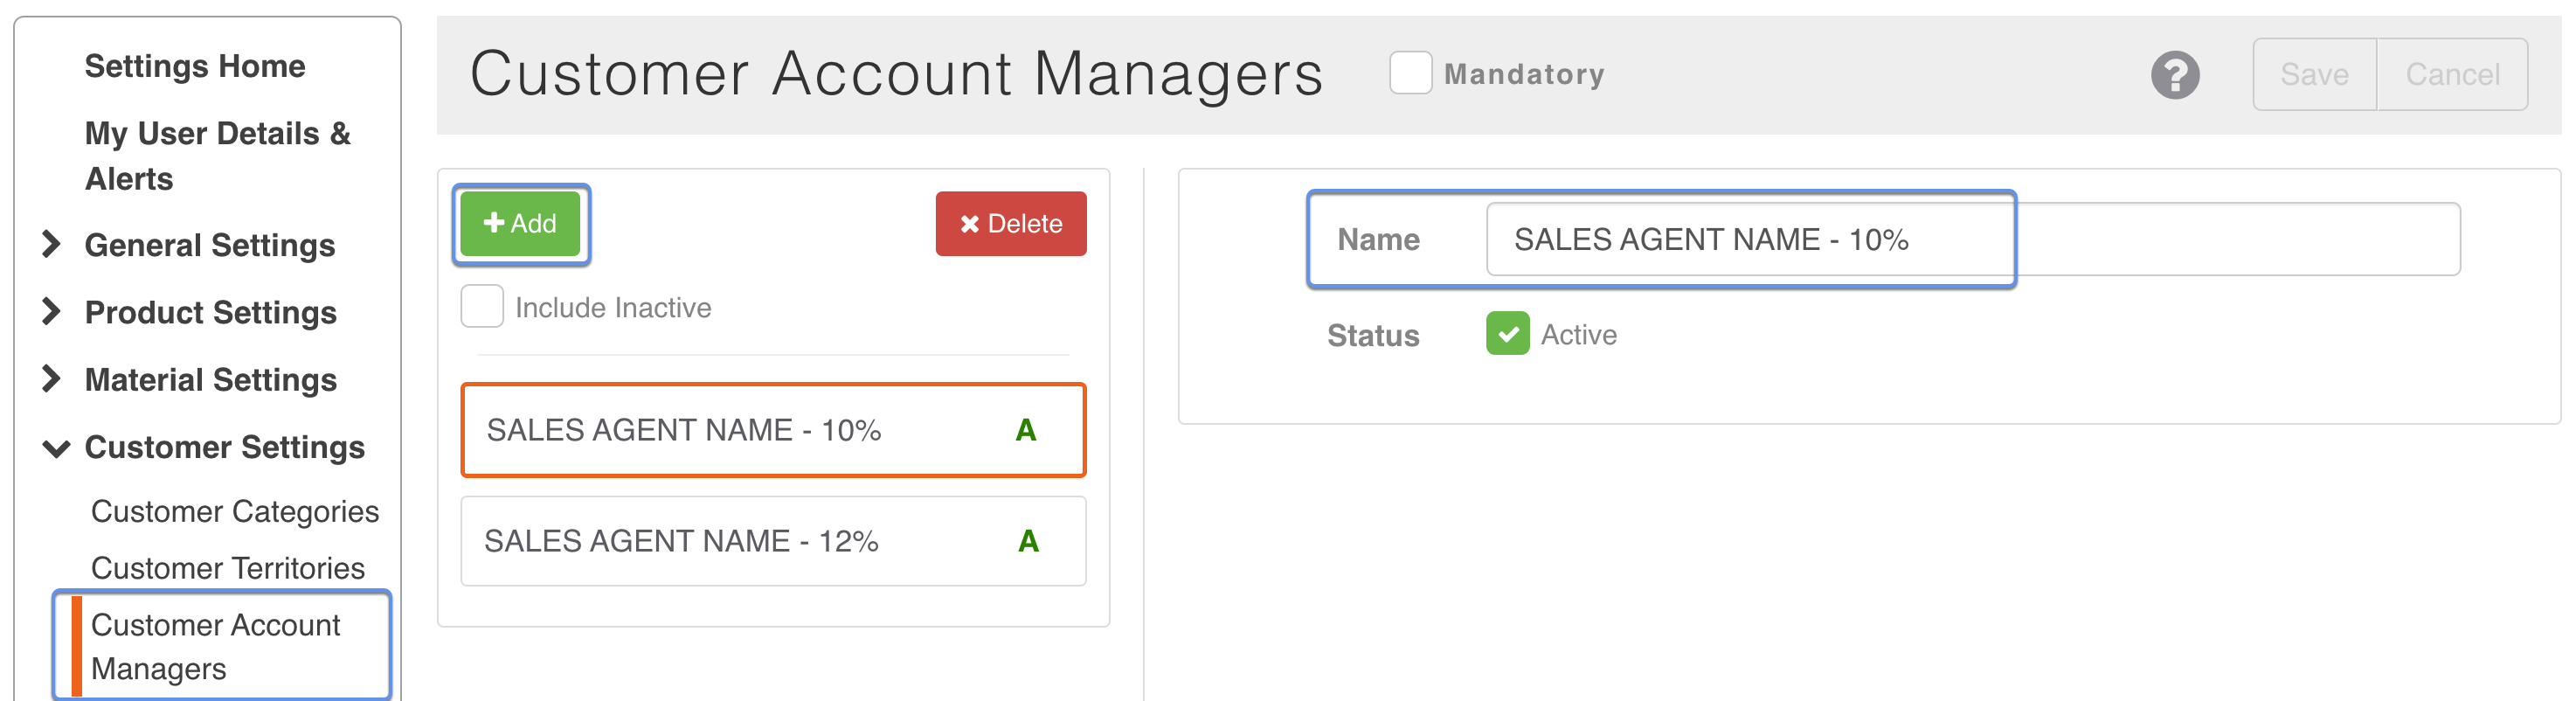Expand Product Settings section
The height and width of the screenshot is (701, 2576).
(210, 312)
